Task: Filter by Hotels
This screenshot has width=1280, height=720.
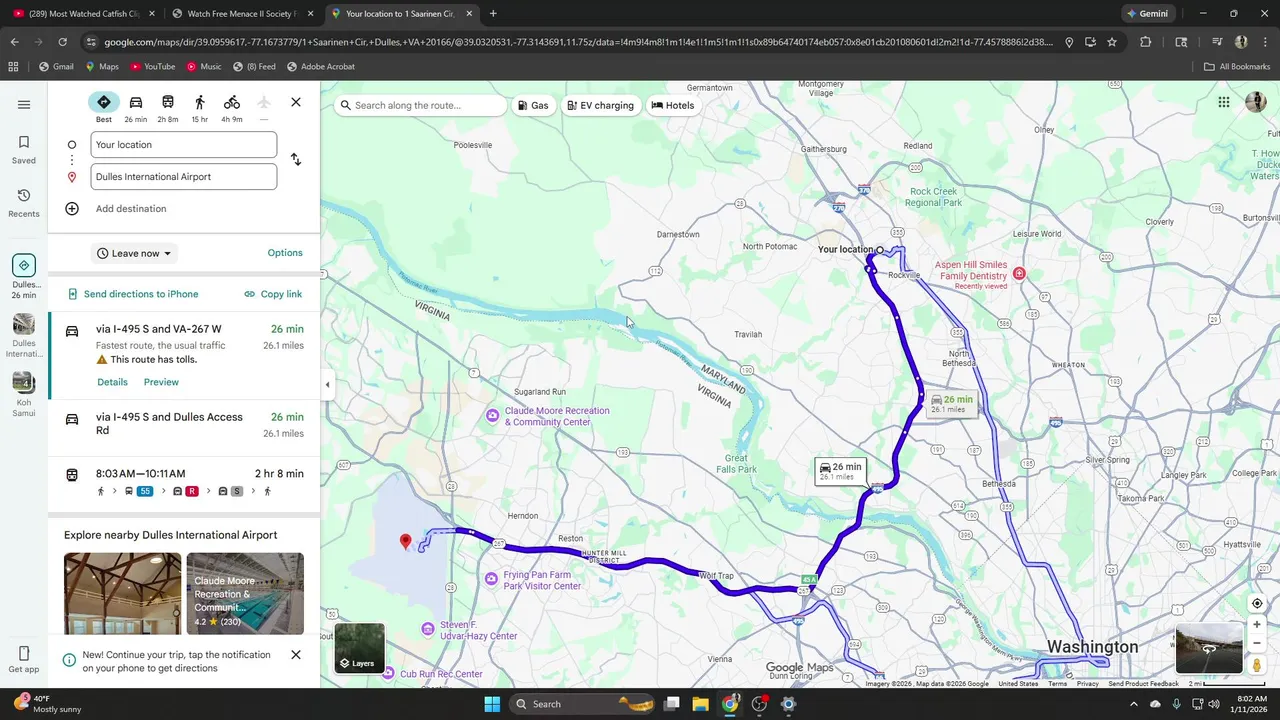Action: pyautogui.click(x=673, y=105)
